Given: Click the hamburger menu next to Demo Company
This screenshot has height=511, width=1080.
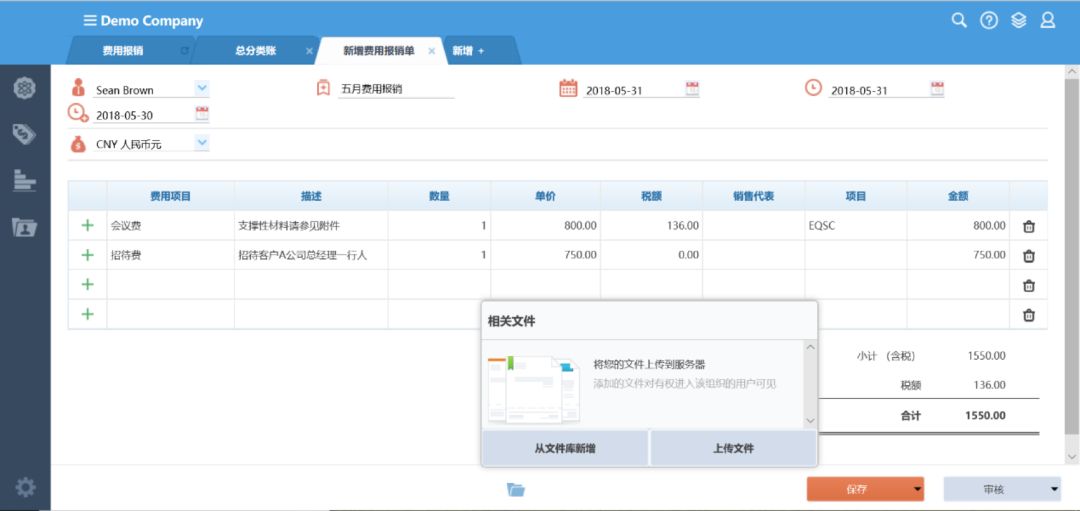Looking at the screenshot, I should pyautogui.click(x=90, y=20).
